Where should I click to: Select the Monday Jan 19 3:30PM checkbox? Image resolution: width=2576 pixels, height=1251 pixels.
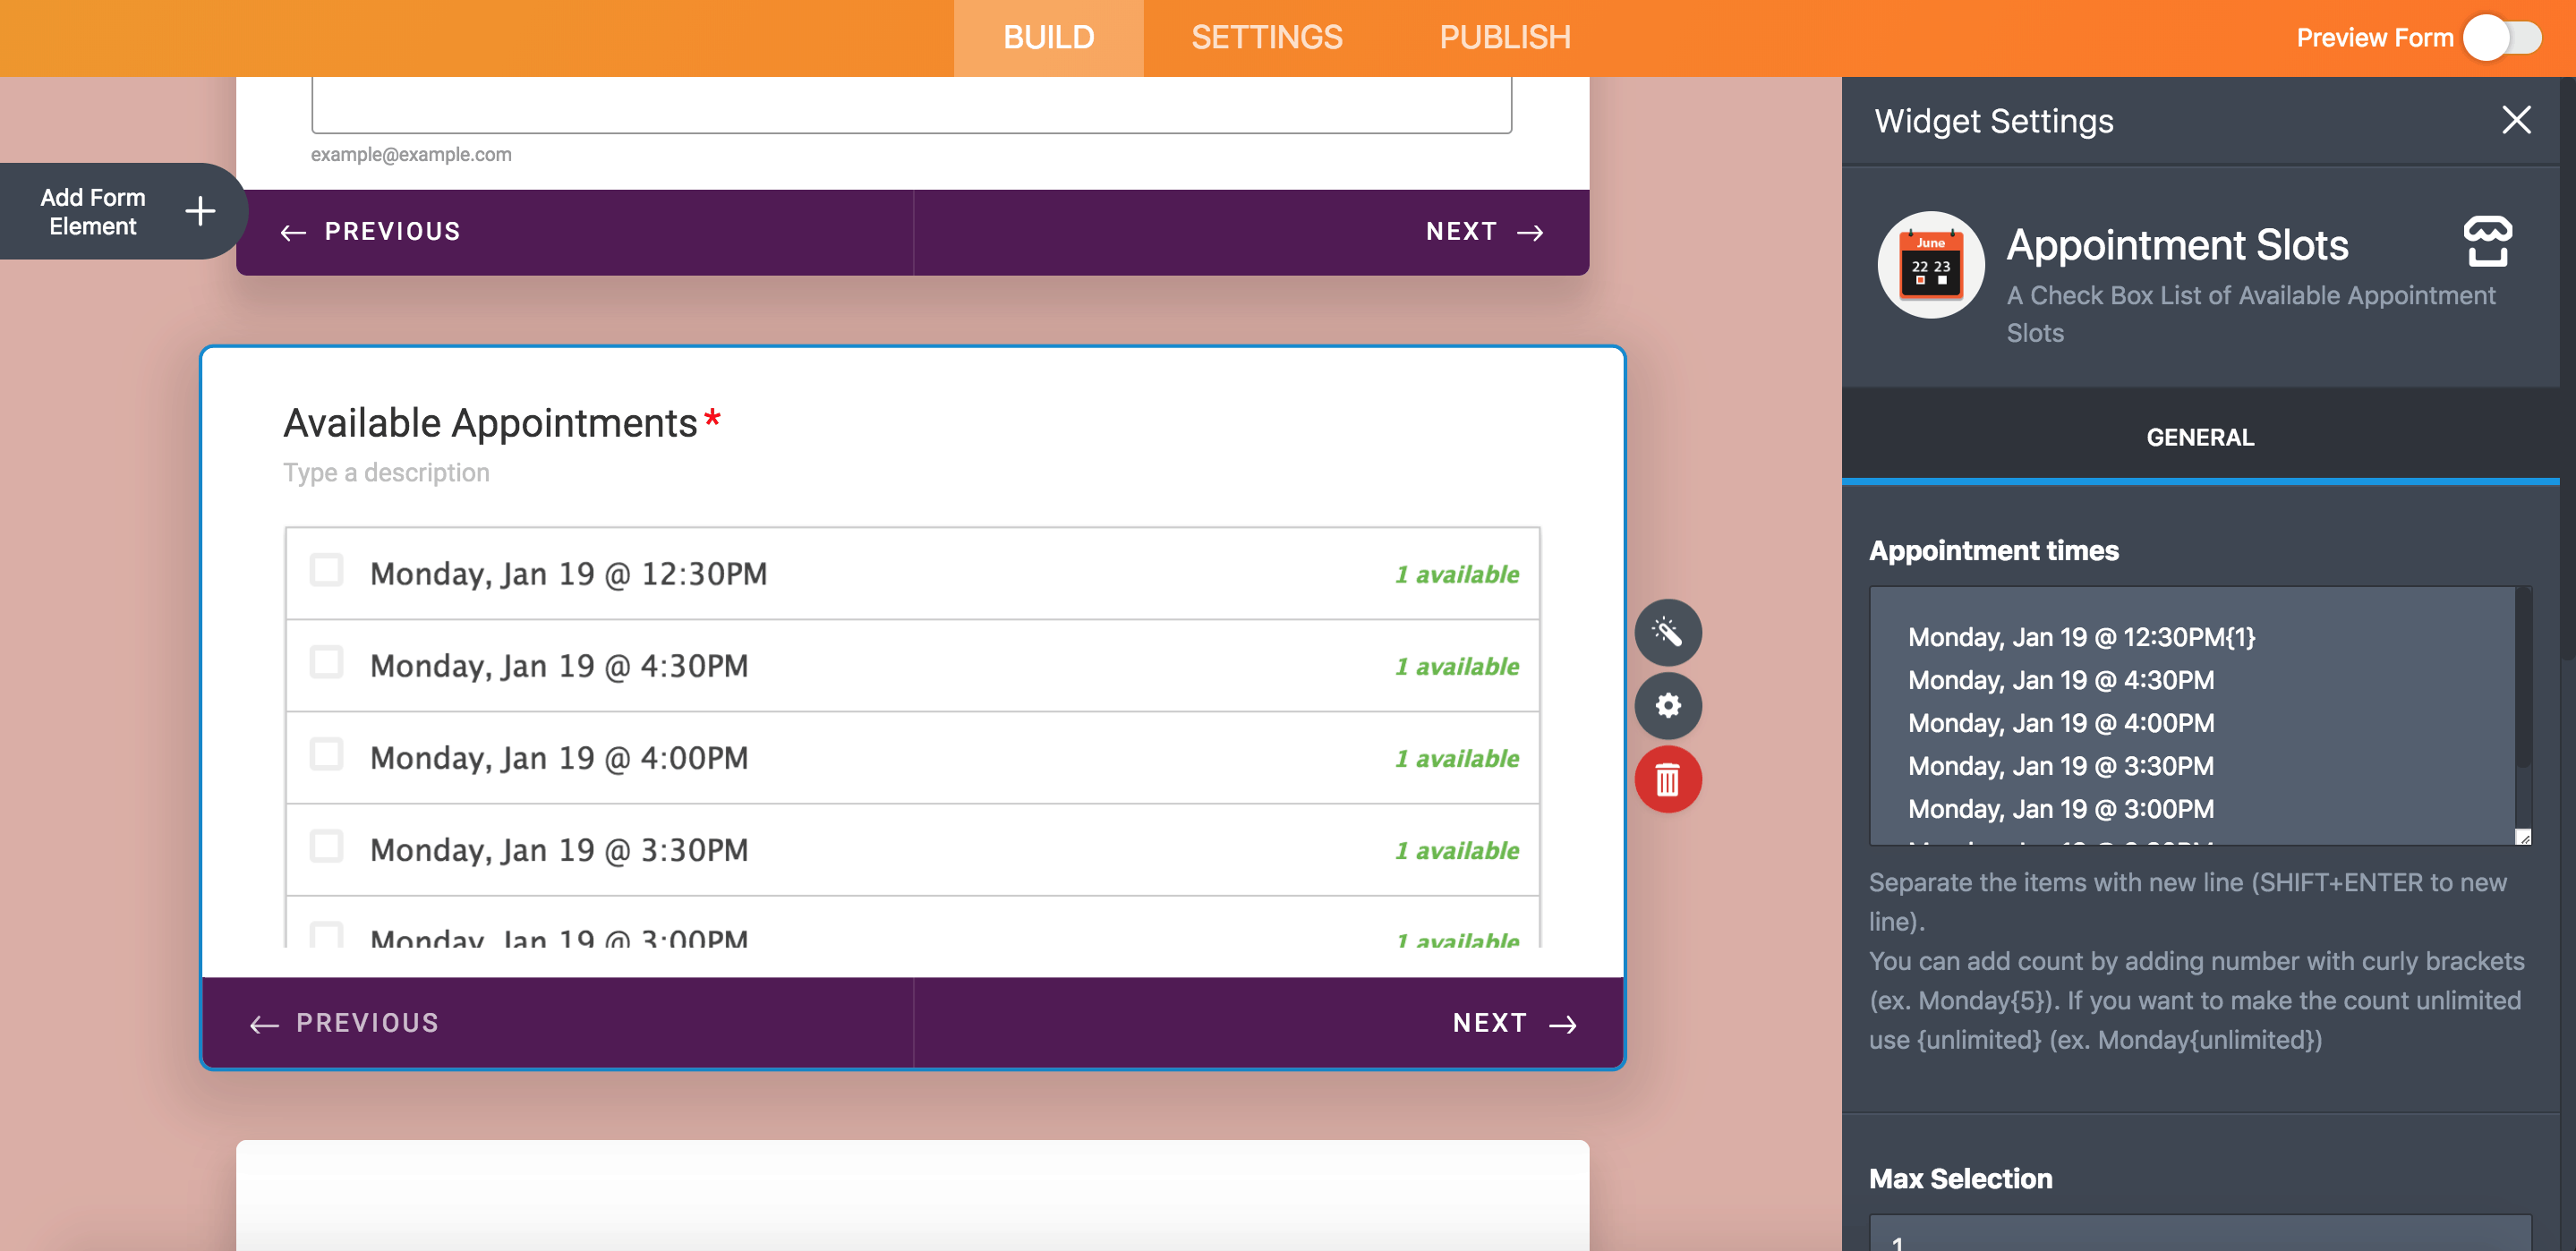click(x=326, y=847)
